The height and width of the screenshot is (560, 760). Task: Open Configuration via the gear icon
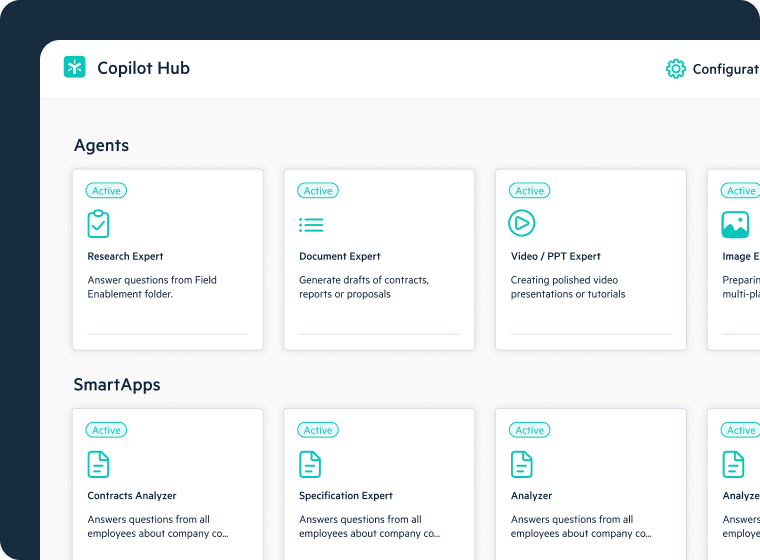pyautogui.click(x=676, y=68)
